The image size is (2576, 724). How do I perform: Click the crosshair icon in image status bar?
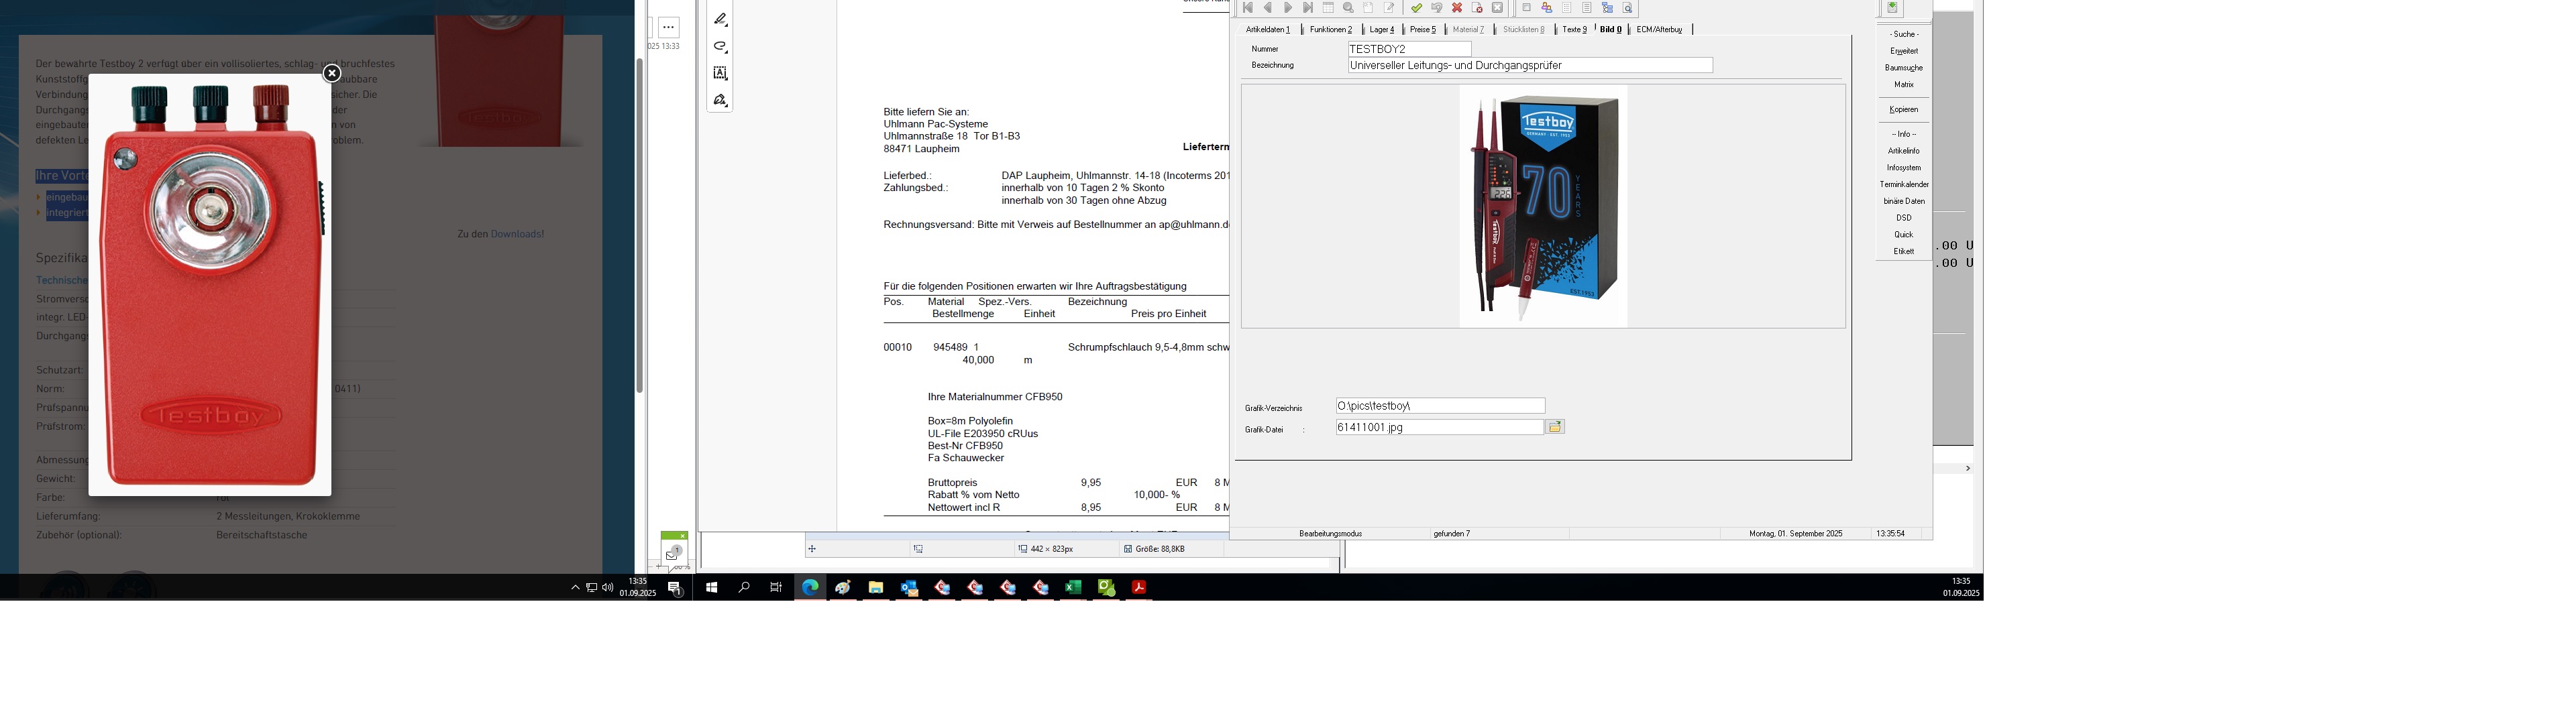click(x=812, y=549)
